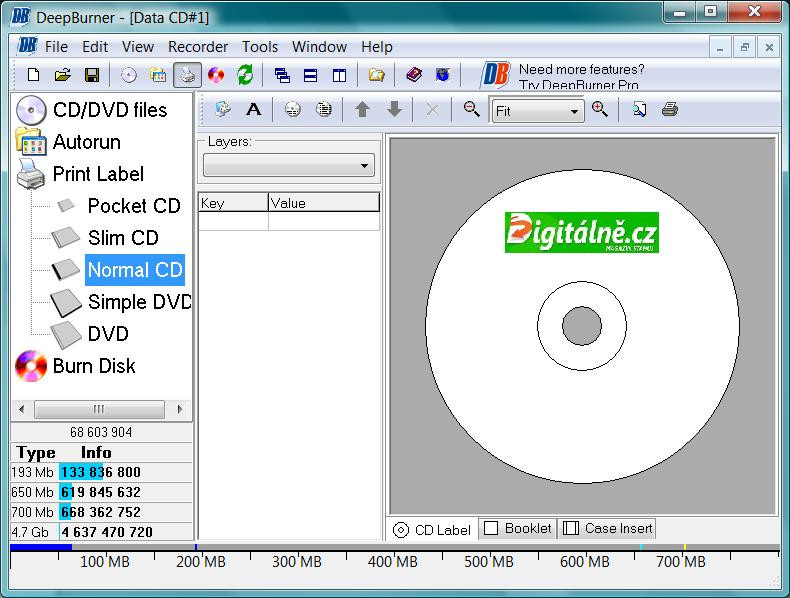790x598 pixels.
Task: Click the printer icon in label toolbar
Action: coord(670,110)
